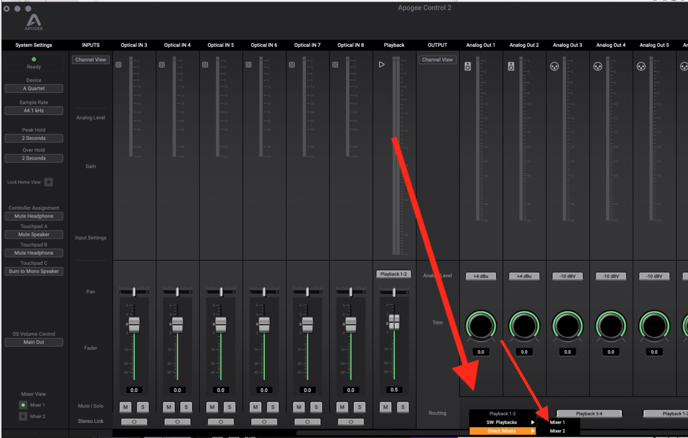The width and height of the screenshot is (688, 438).
Task: Click the Optical IN 6 input icon
Action: click(x=248, y=65)
